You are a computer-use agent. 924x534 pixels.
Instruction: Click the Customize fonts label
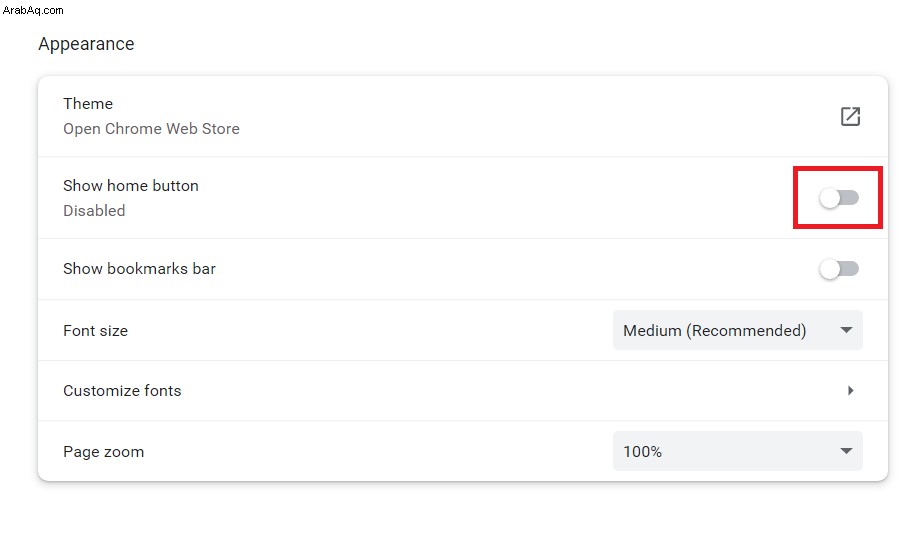(x=122, y=391)
